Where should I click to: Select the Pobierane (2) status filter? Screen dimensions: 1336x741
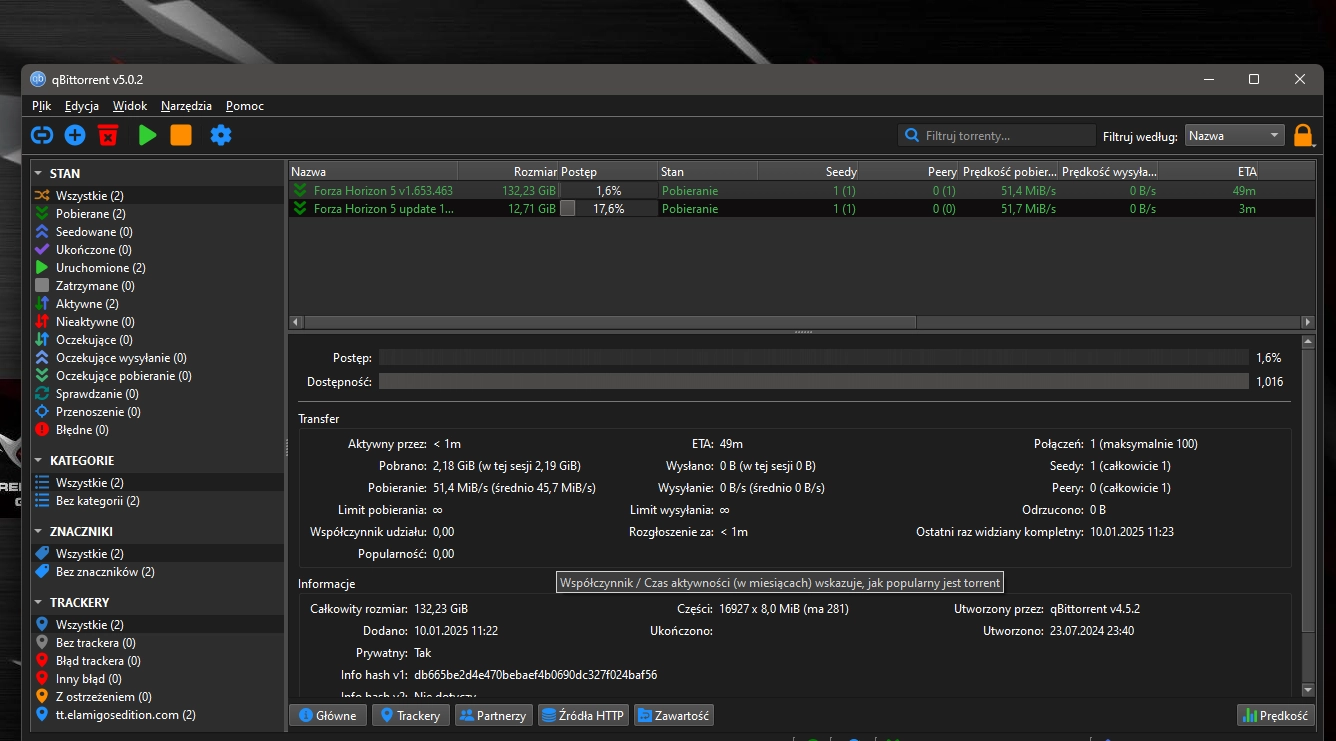[x=158, y=214]
